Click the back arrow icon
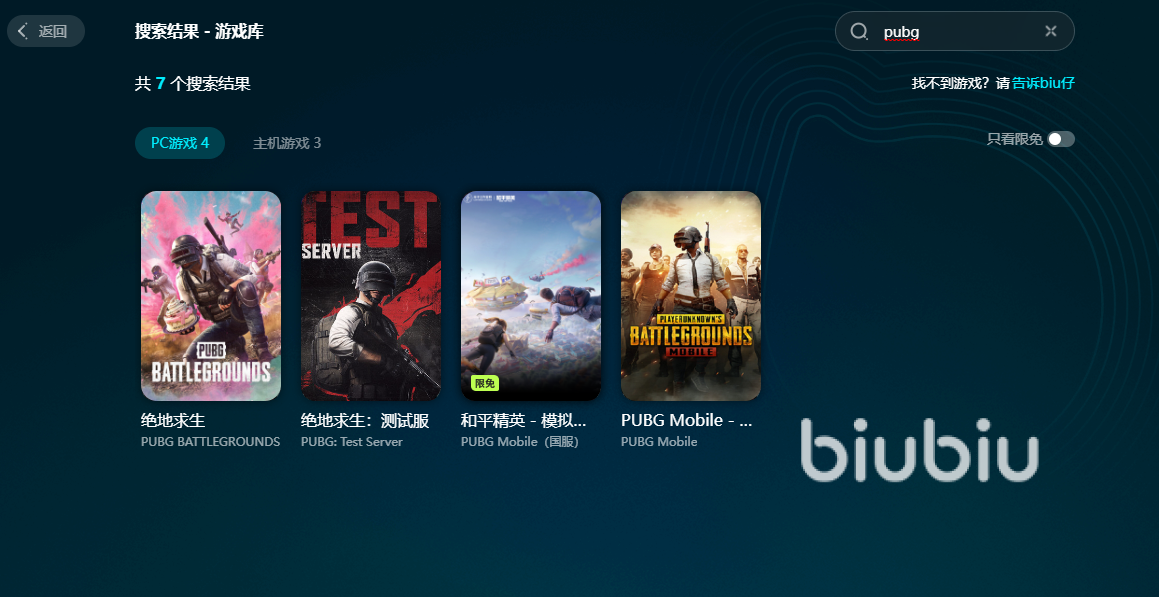 click(x=23, y=31)
